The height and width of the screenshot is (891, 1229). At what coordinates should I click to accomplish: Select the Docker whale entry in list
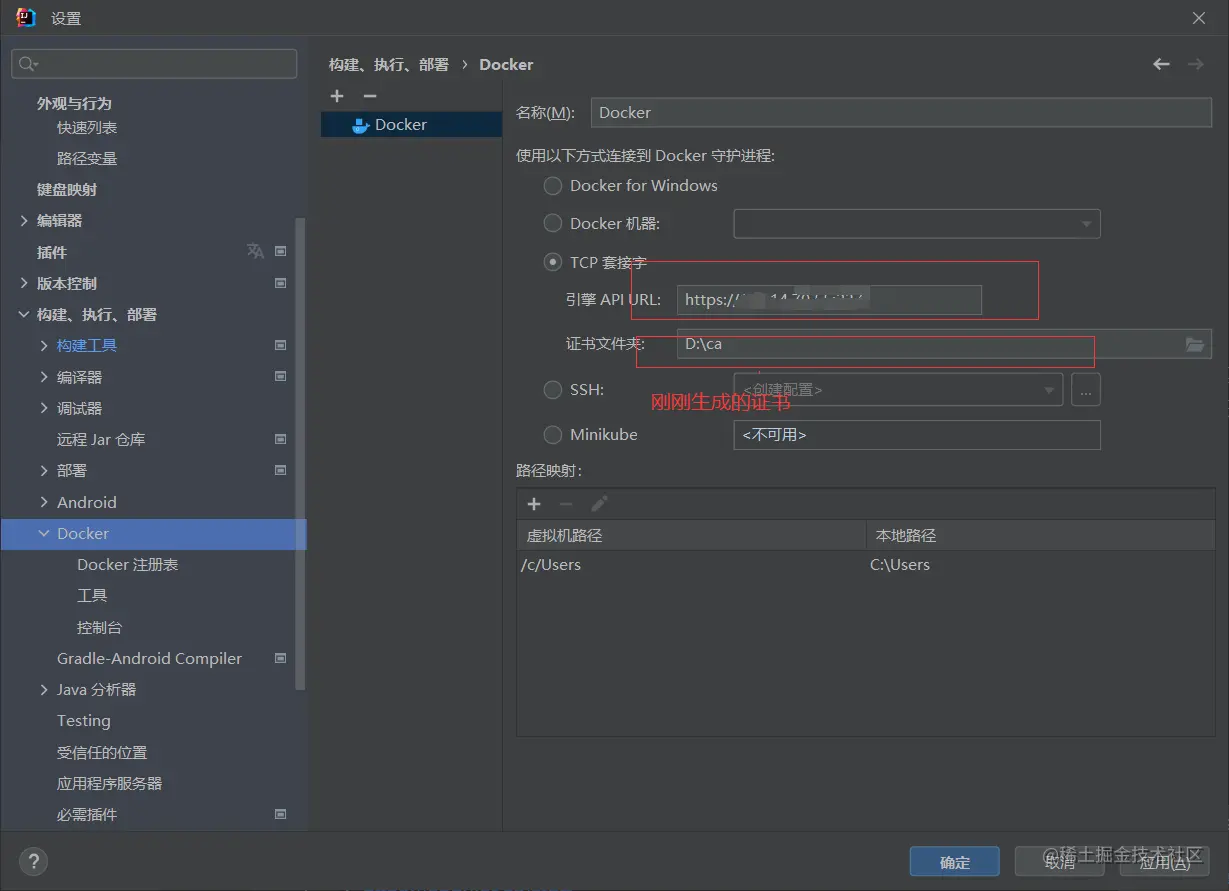[x=411, y=125]
